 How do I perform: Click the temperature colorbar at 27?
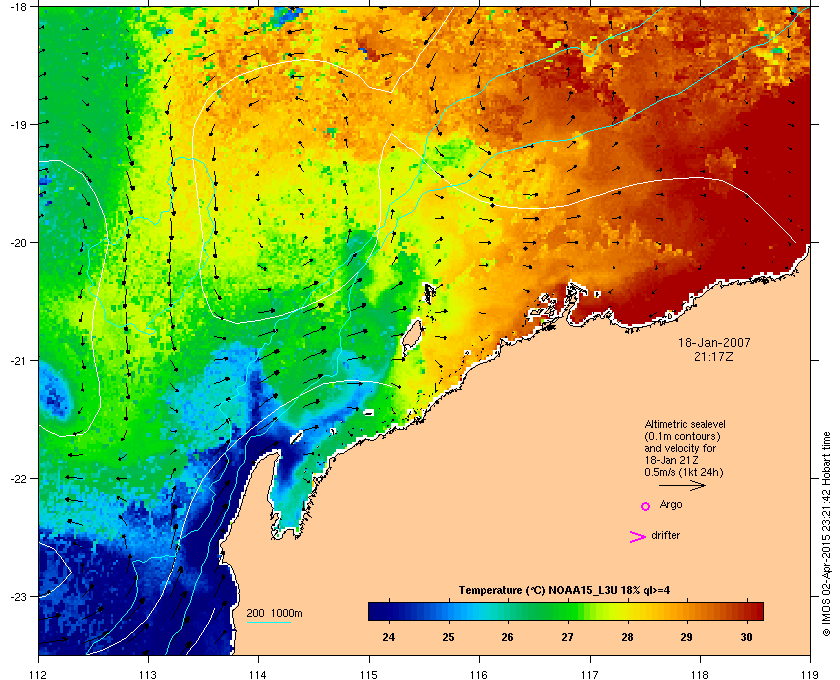pyautogui.click(x=567, y=611)
